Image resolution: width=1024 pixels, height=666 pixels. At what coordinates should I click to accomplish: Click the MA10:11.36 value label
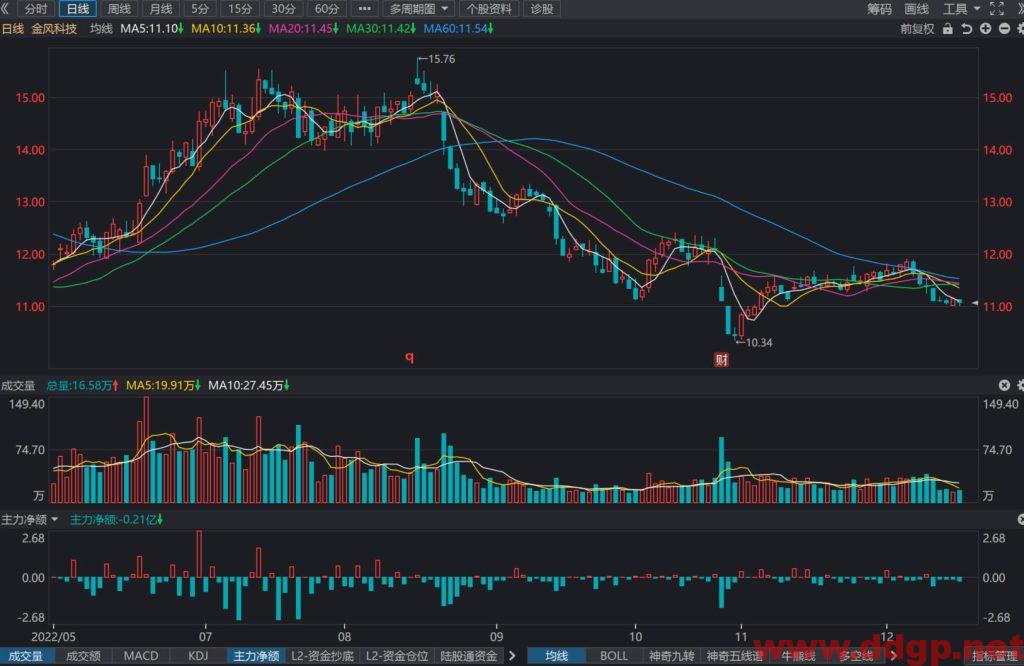coord(226,29)
